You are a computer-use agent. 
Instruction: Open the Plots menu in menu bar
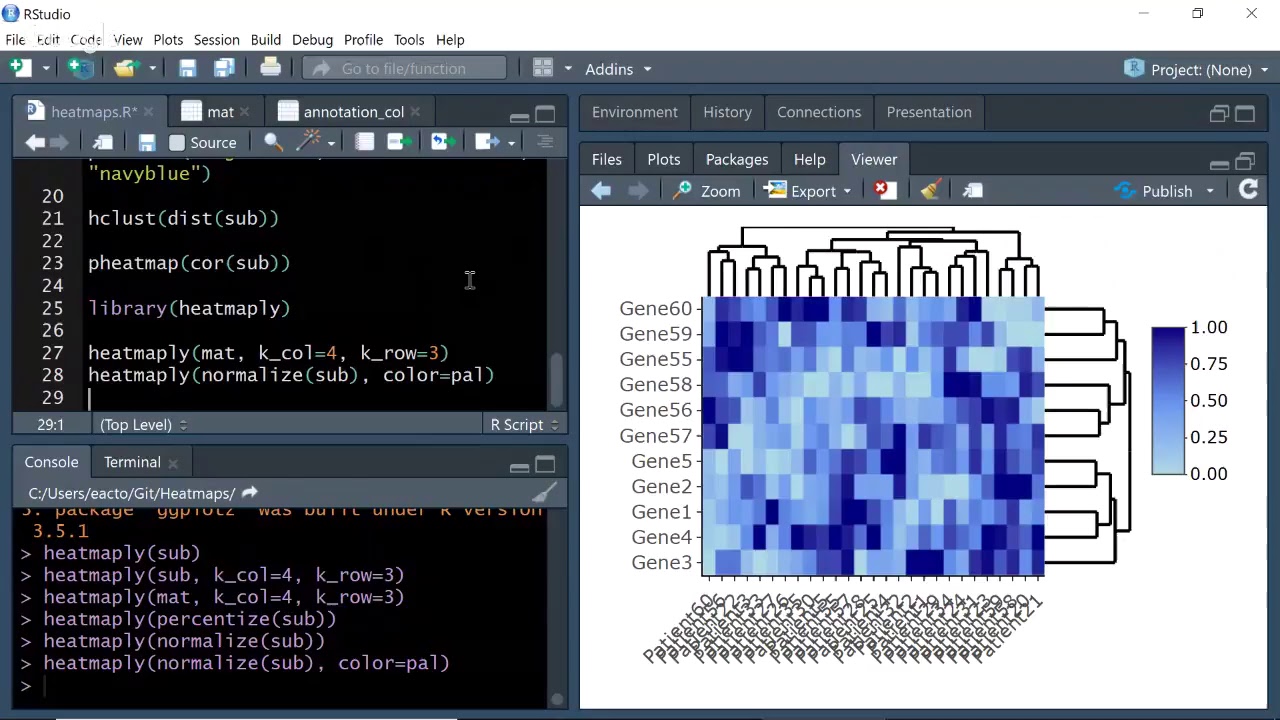tap(168, 40)
